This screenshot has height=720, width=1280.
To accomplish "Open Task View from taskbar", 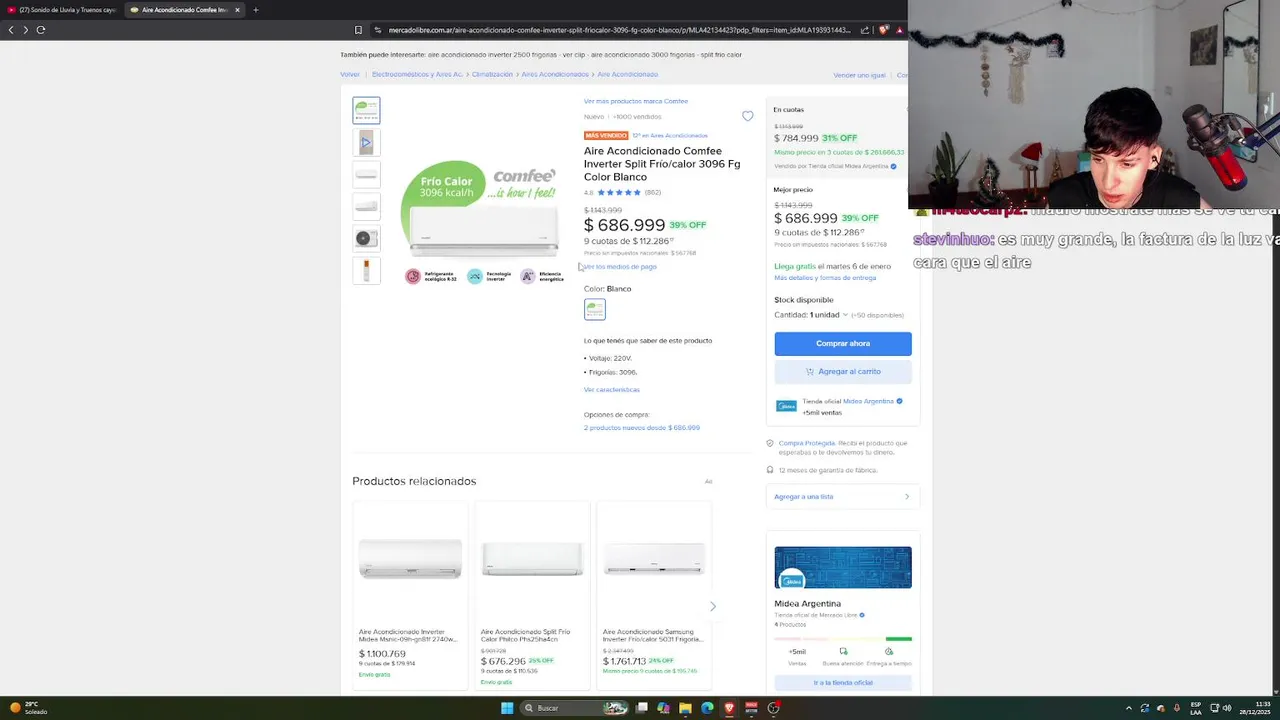I will click(641, 708).
